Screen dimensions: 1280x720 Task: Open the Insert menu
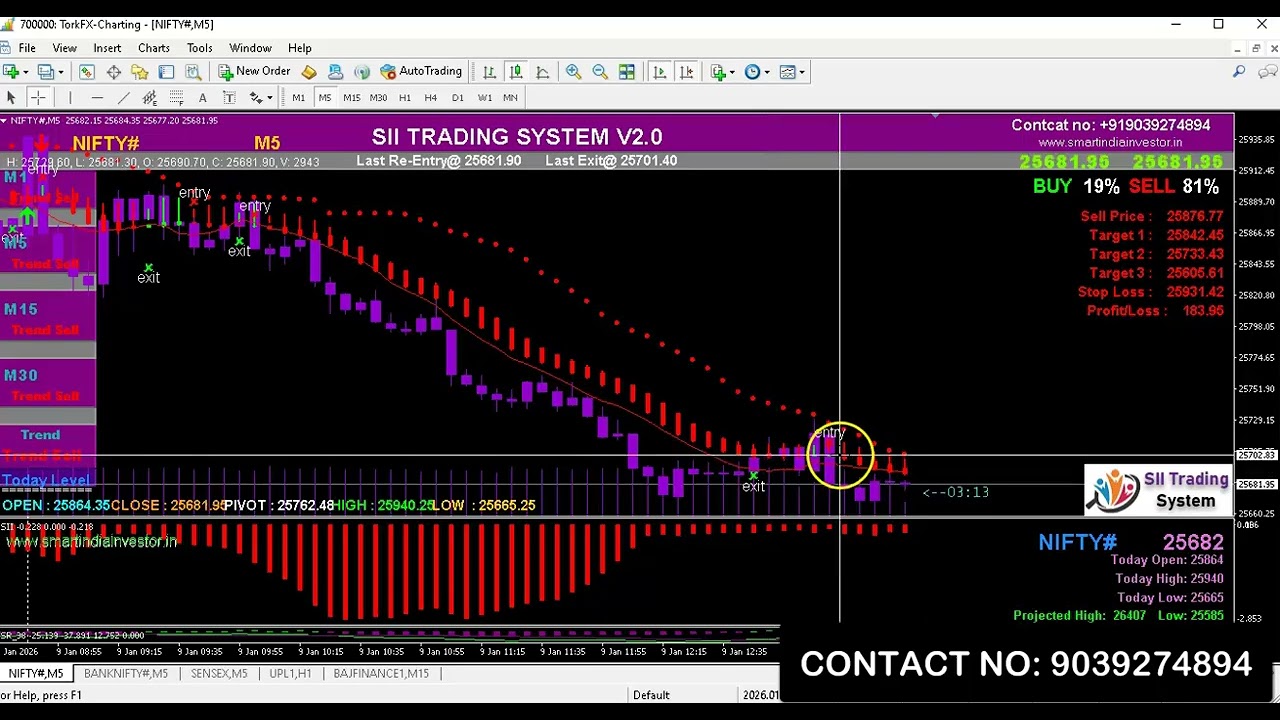pos(107,48)
